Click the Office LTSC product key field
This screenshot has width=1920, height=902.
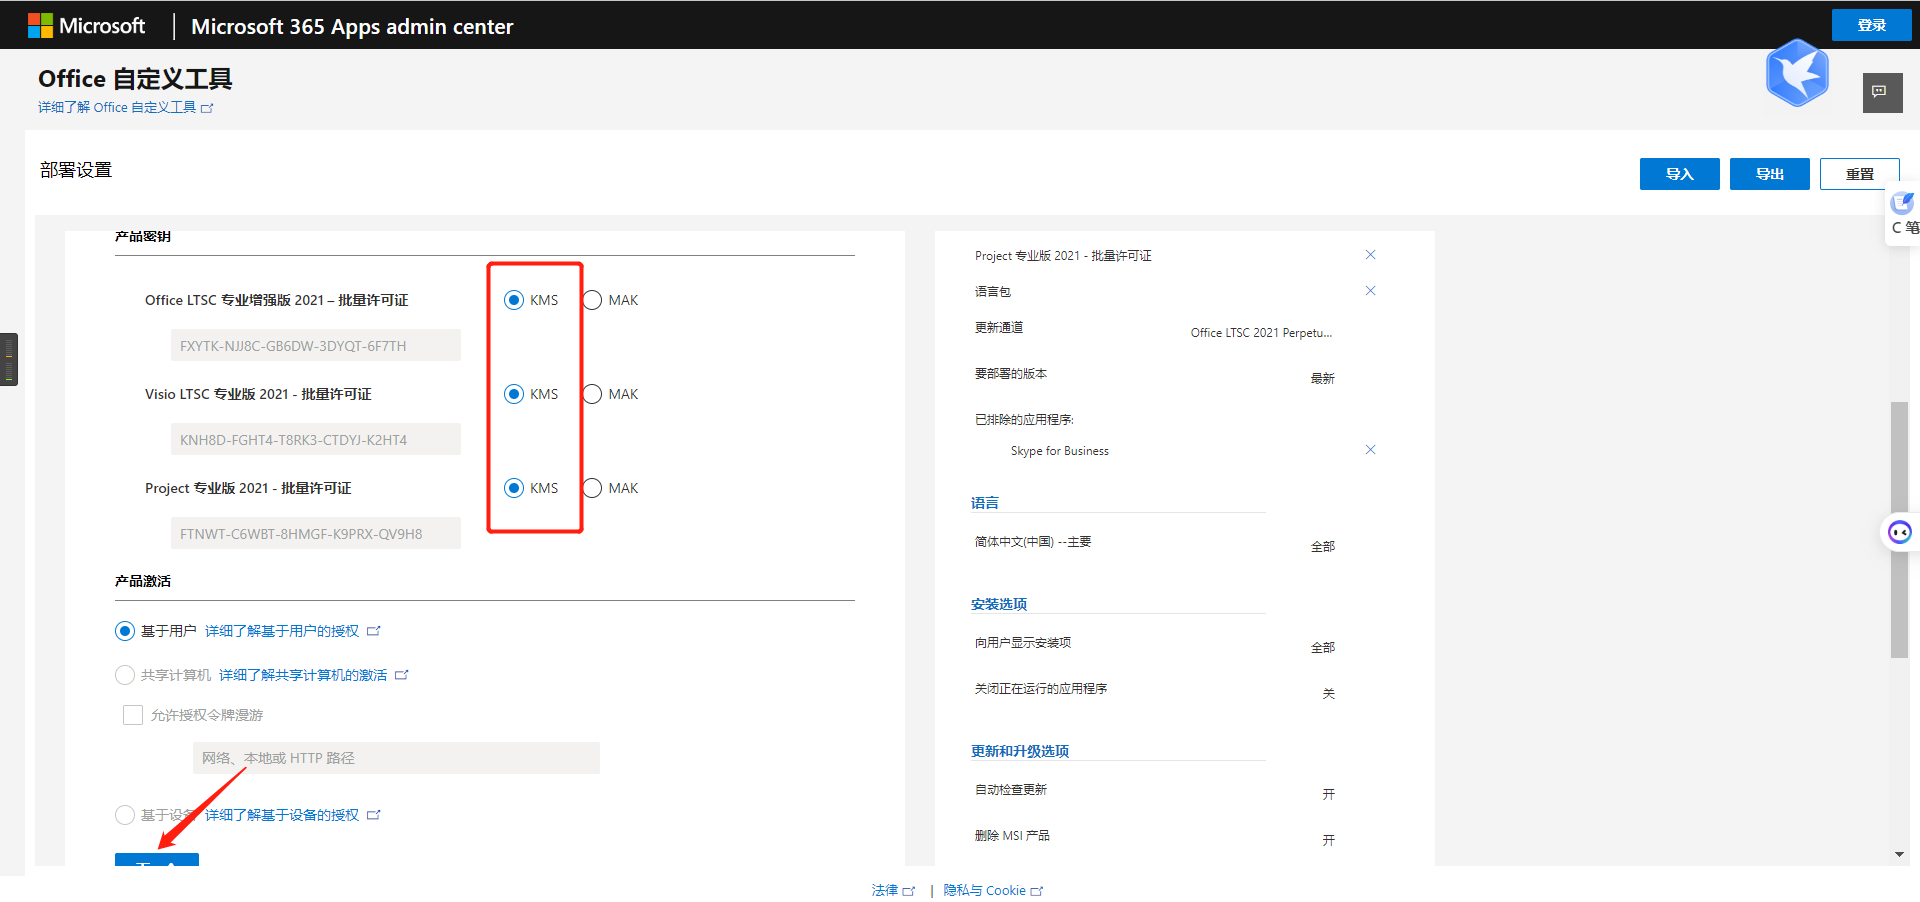(x=315, y=346)
